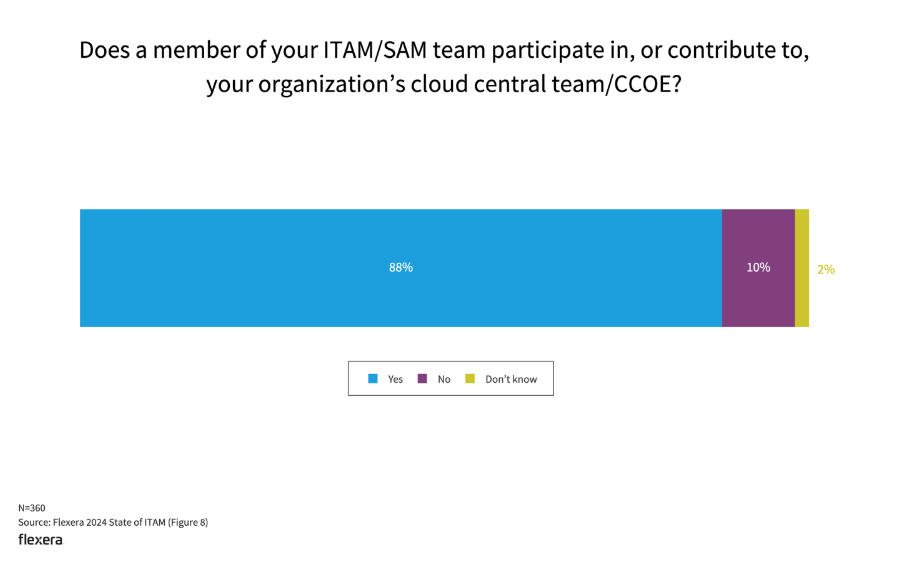The image size is (910, 571).
Task: Click the purple No bar segment
Action: pos(758,300)
